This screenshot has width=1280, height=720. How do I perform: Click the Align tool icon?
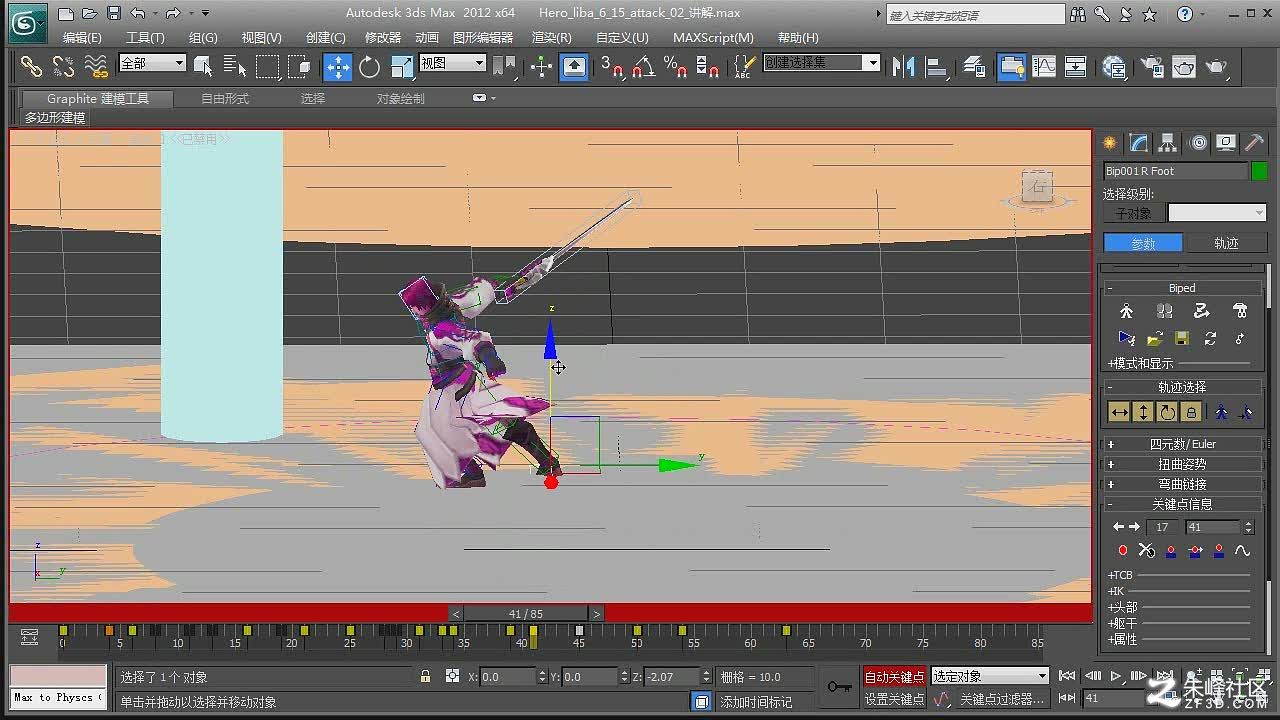(936, 66)
